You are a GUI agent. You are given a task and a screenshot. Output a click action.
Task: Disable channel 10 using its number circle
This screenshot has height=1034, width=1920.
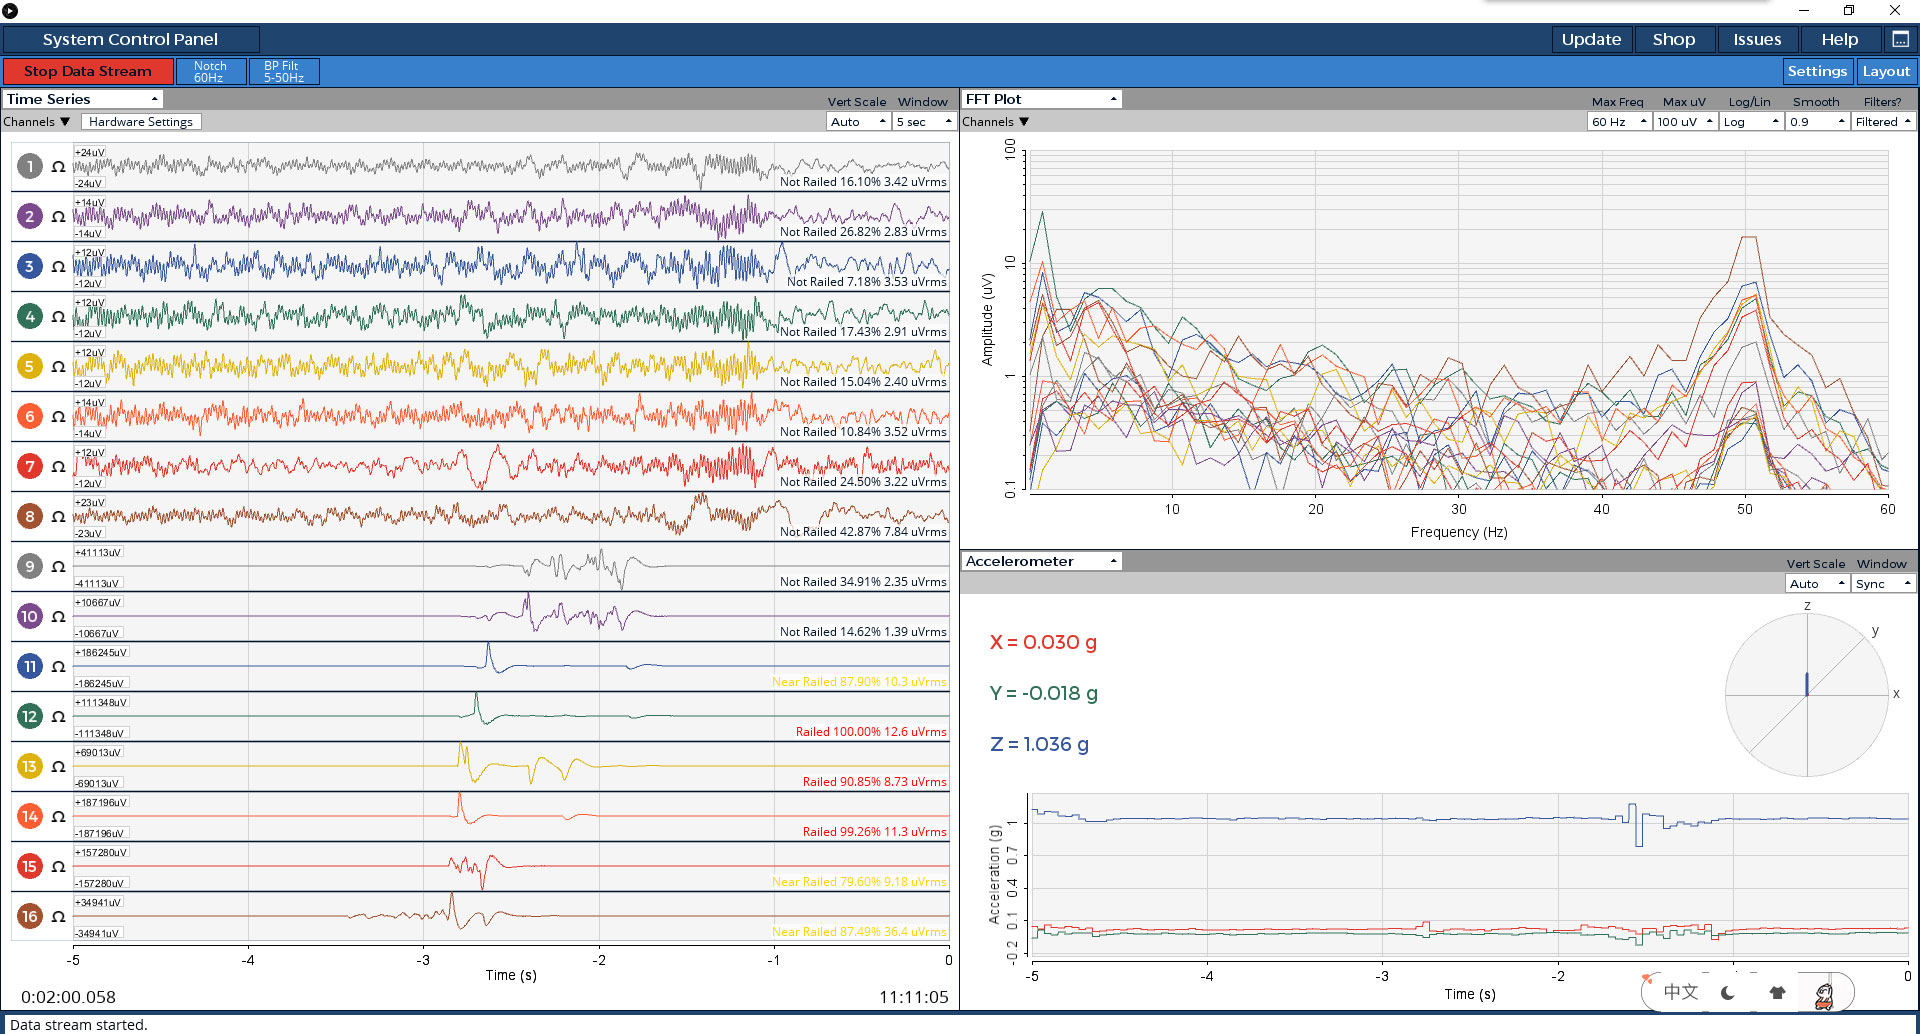[30, 616]
